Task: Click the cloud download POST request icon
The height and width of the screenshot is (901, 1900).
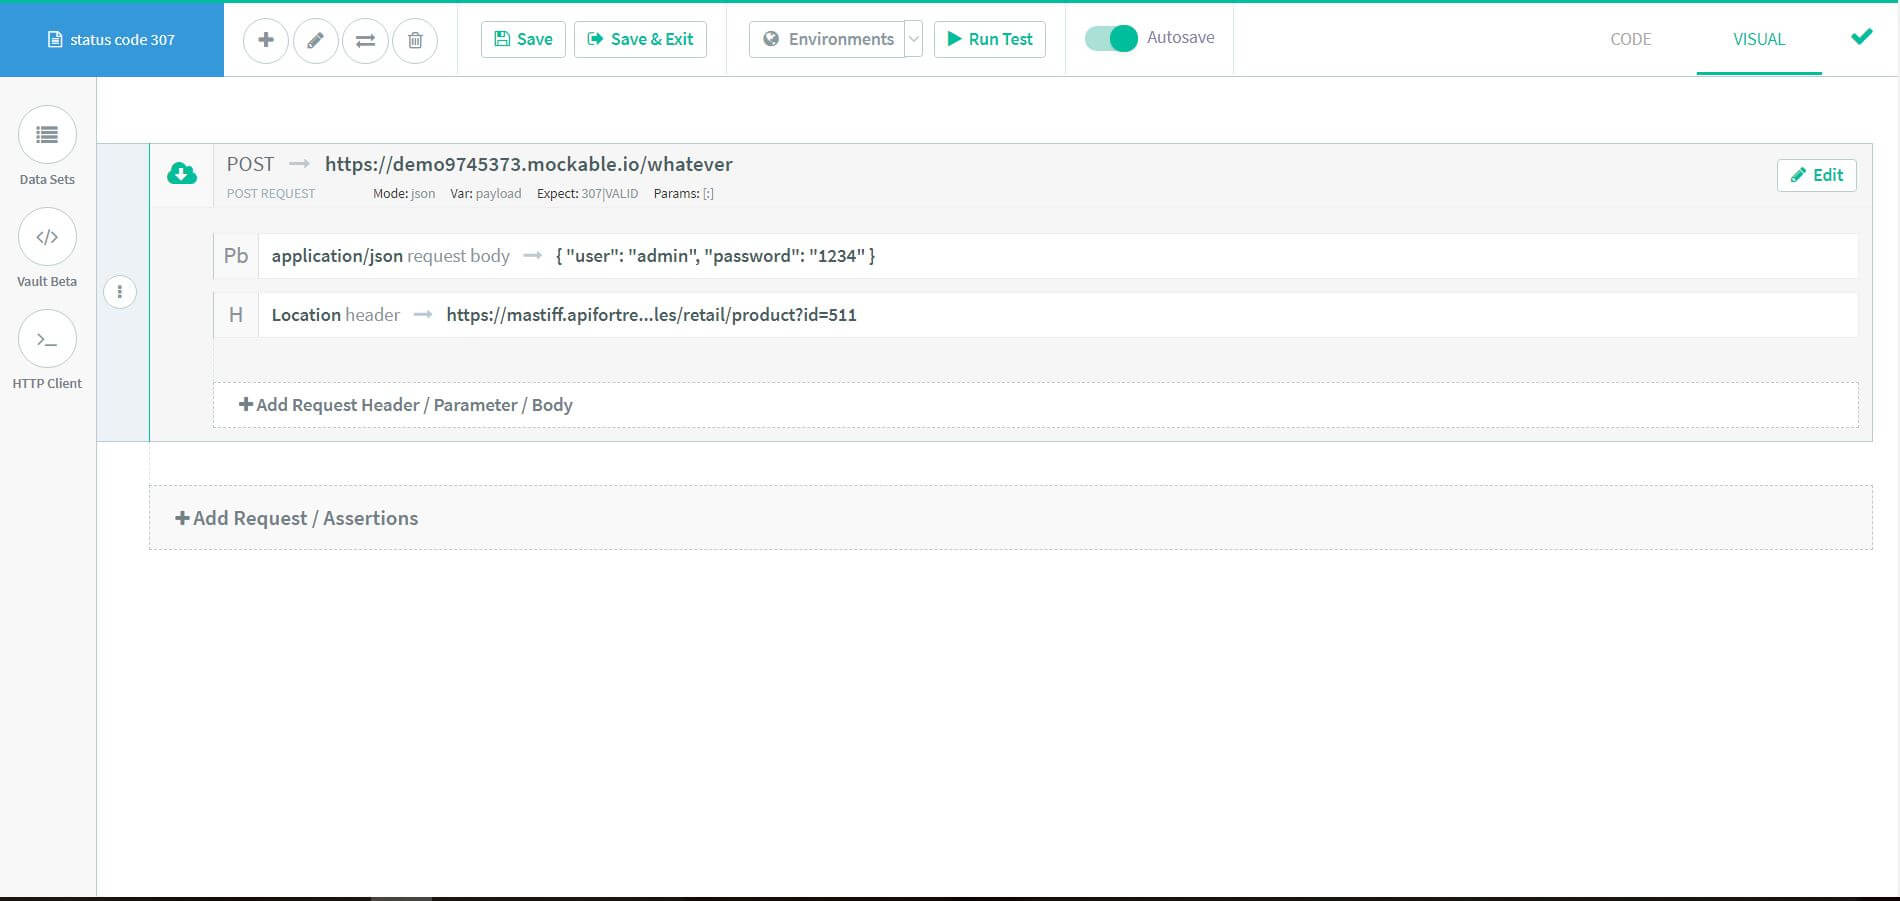Action: click(x=181, y=174)
